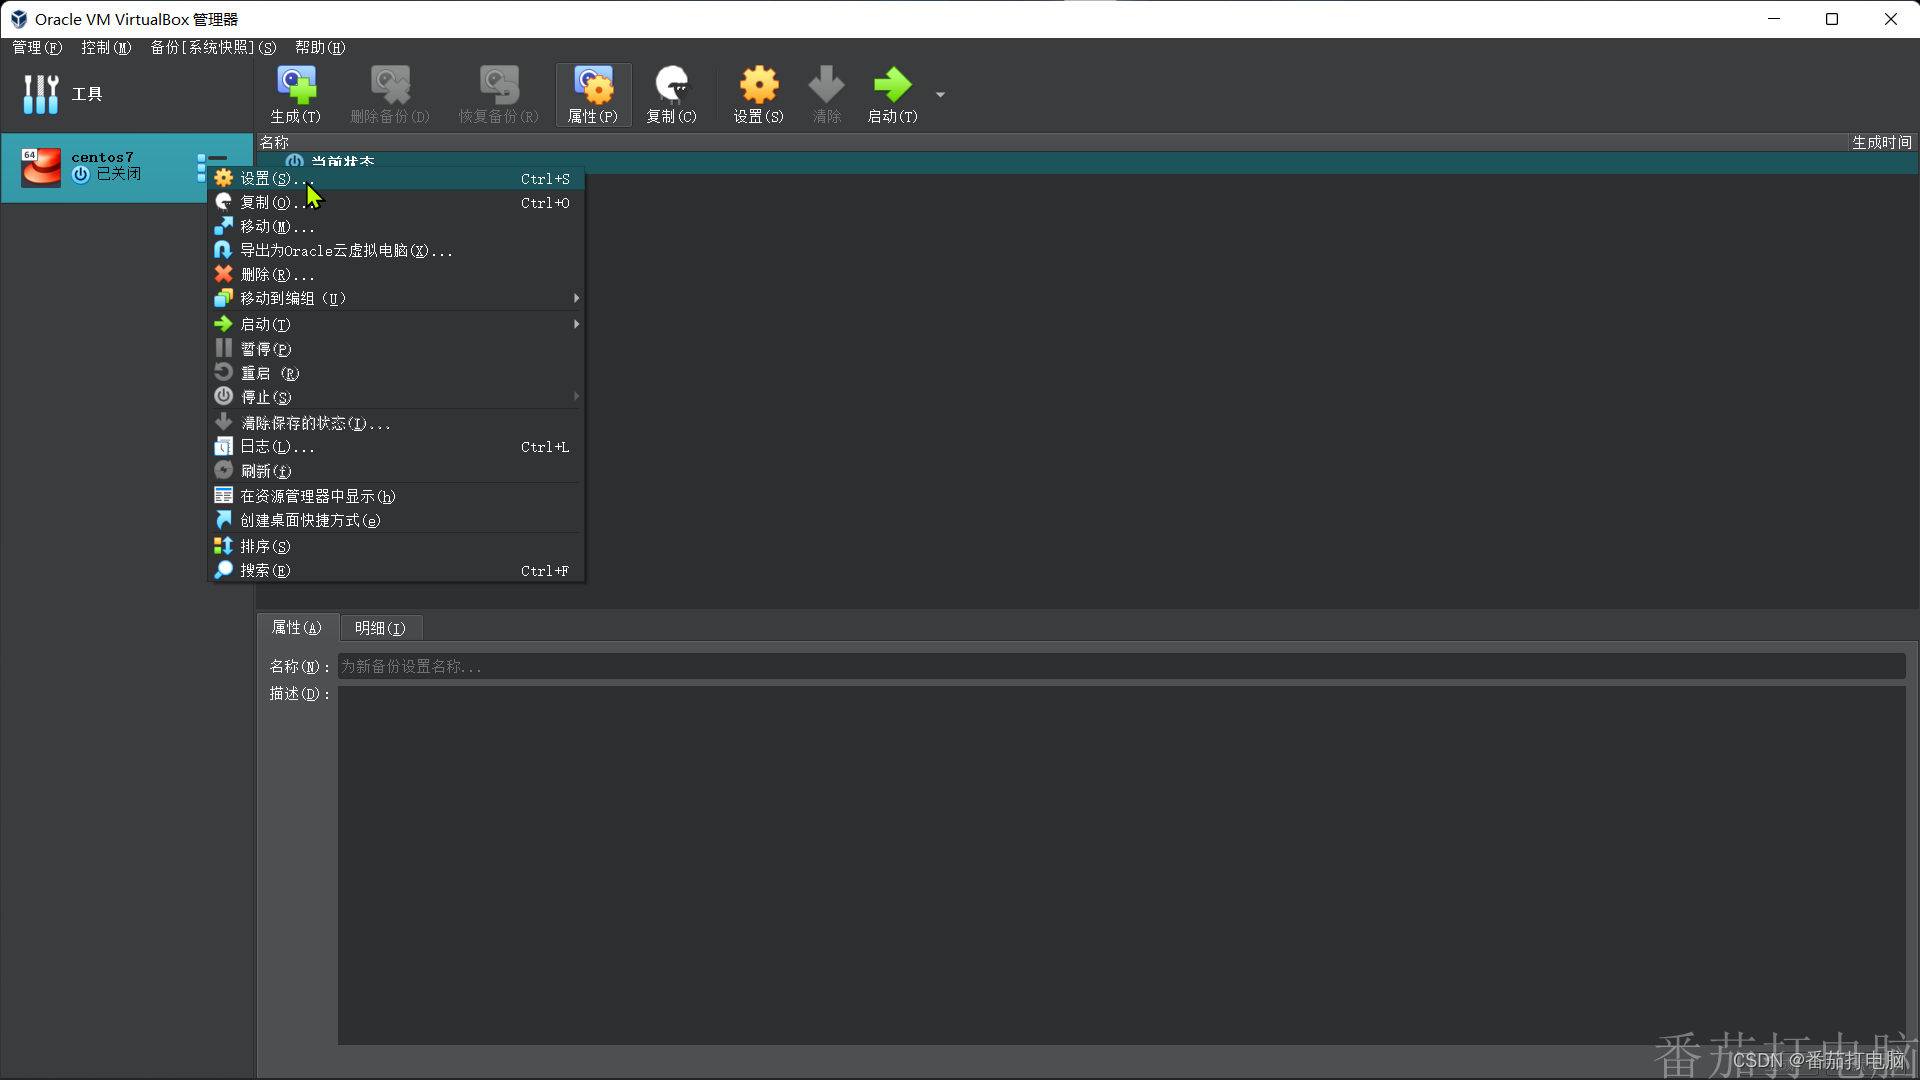
Task: Expand the 停止(S) submenu entry
Action: (396, 397)
